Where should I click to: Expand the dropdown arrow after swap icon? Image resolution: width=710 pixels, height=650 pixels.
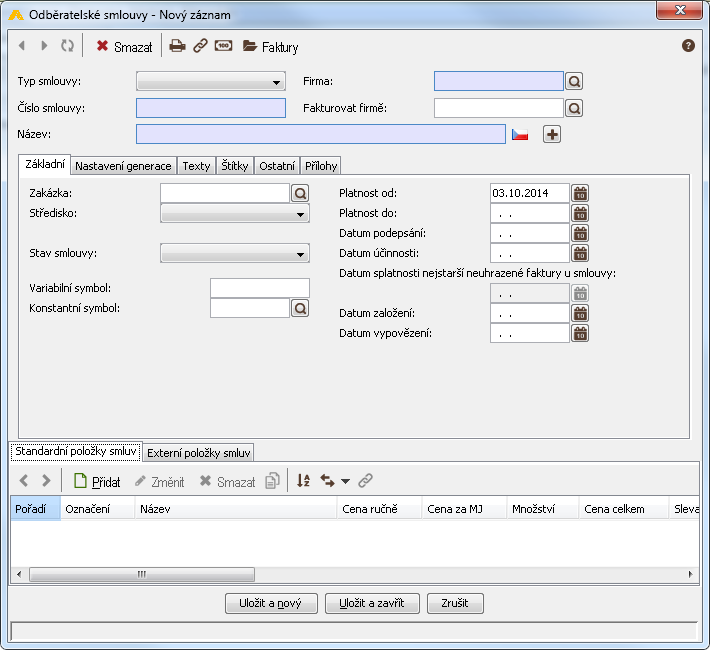pos(345,481)
